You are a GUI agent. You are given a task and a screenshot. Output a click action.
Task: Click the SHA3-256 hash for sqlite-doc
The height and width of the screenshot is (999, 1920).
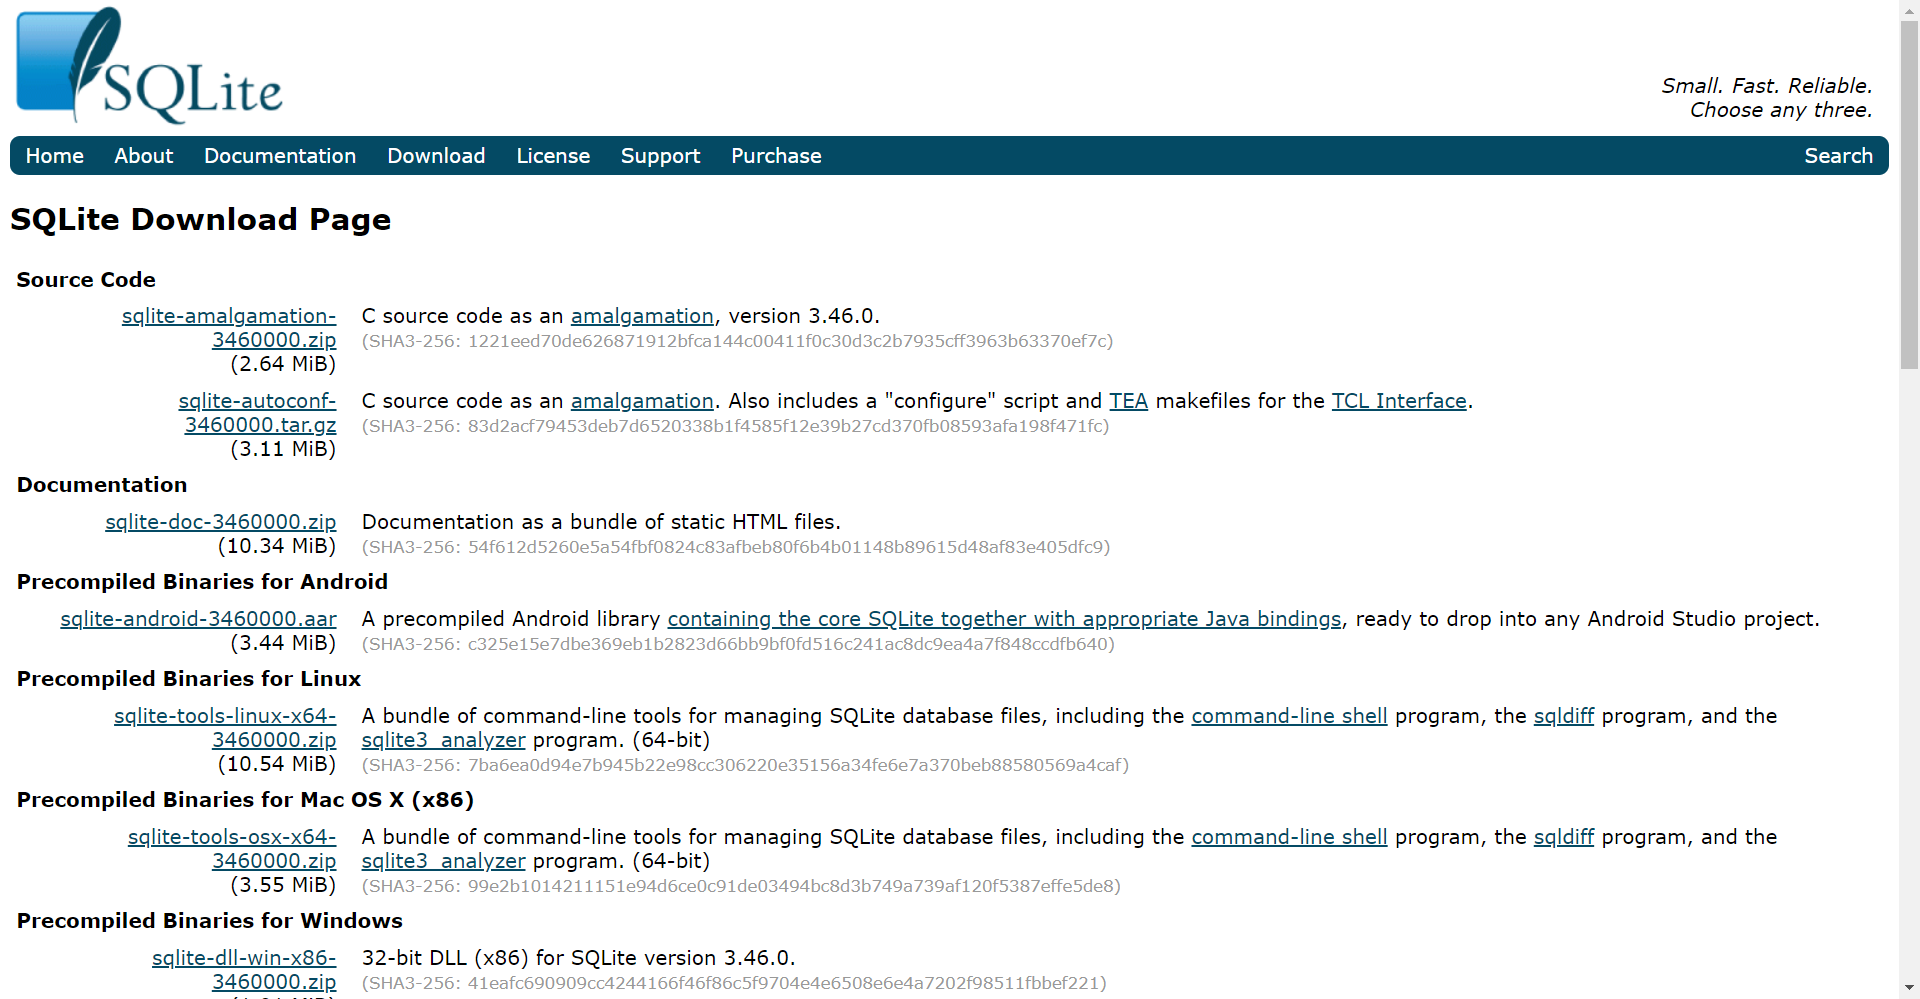tap(736, 547)
